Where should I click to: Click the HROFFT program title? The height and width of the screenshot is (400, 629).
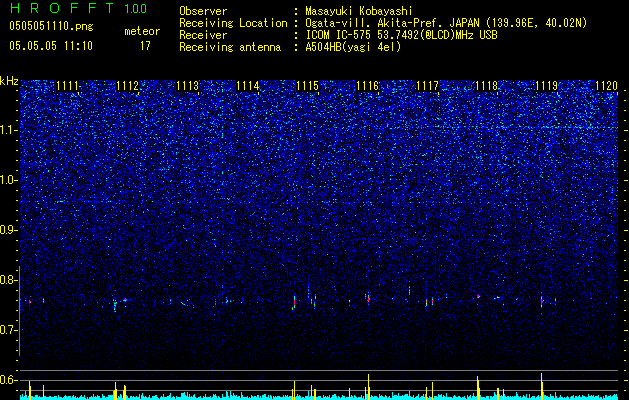coord(62,8)
